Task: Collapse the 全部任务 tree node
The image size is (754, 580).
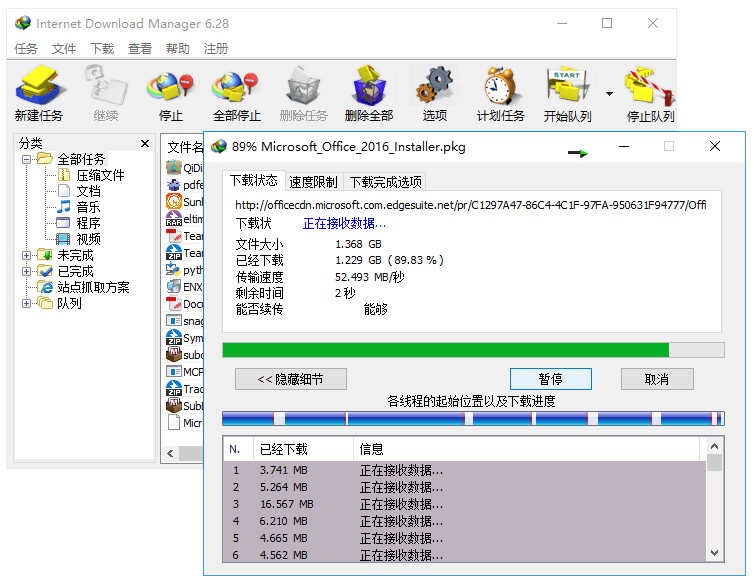Action: (x=26, y=159)
